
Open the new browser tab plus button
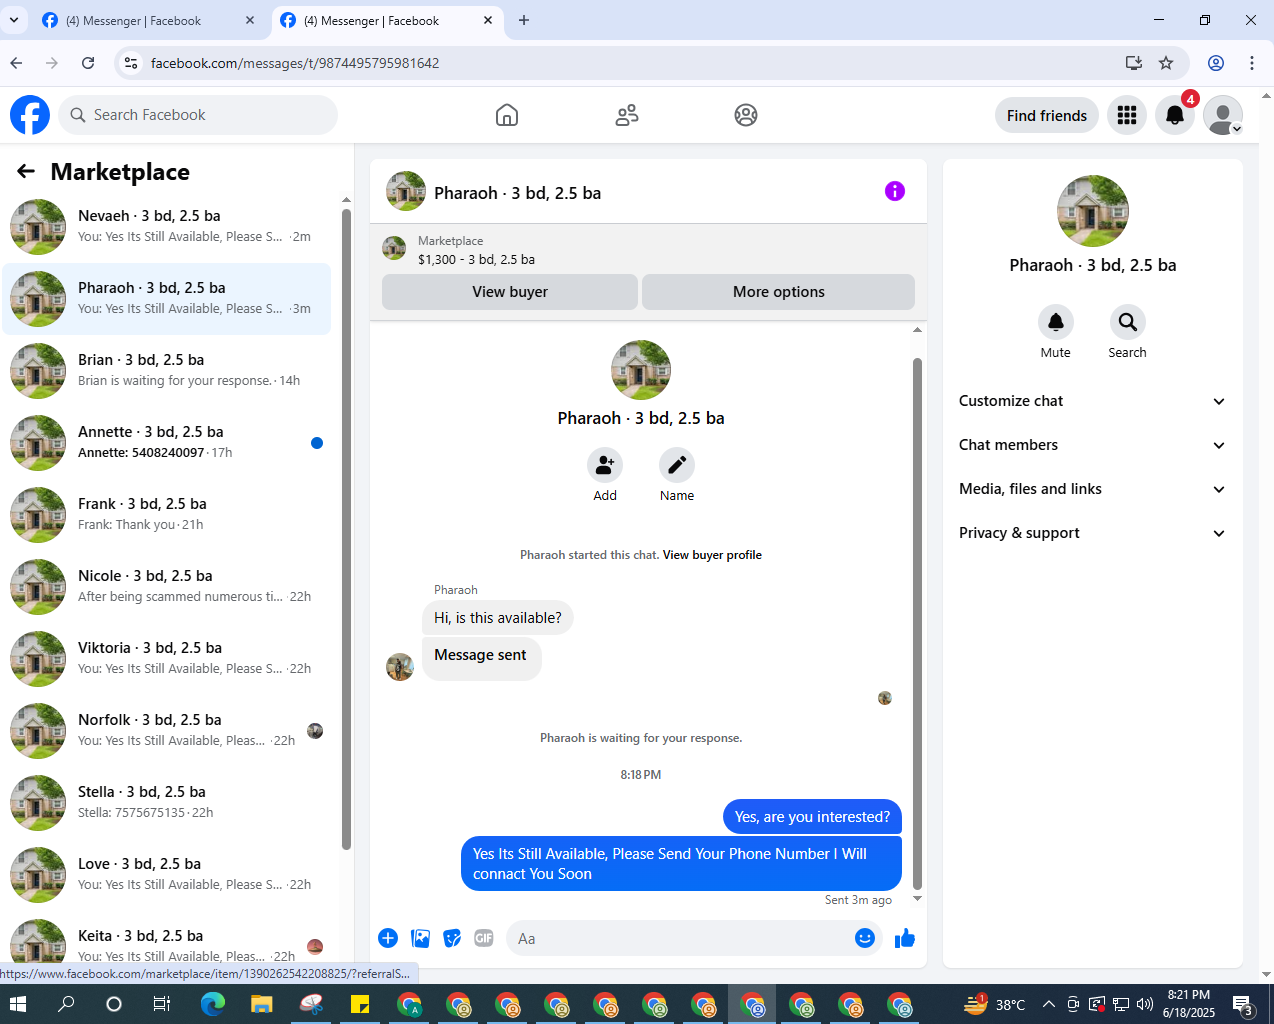click(524, 20)
